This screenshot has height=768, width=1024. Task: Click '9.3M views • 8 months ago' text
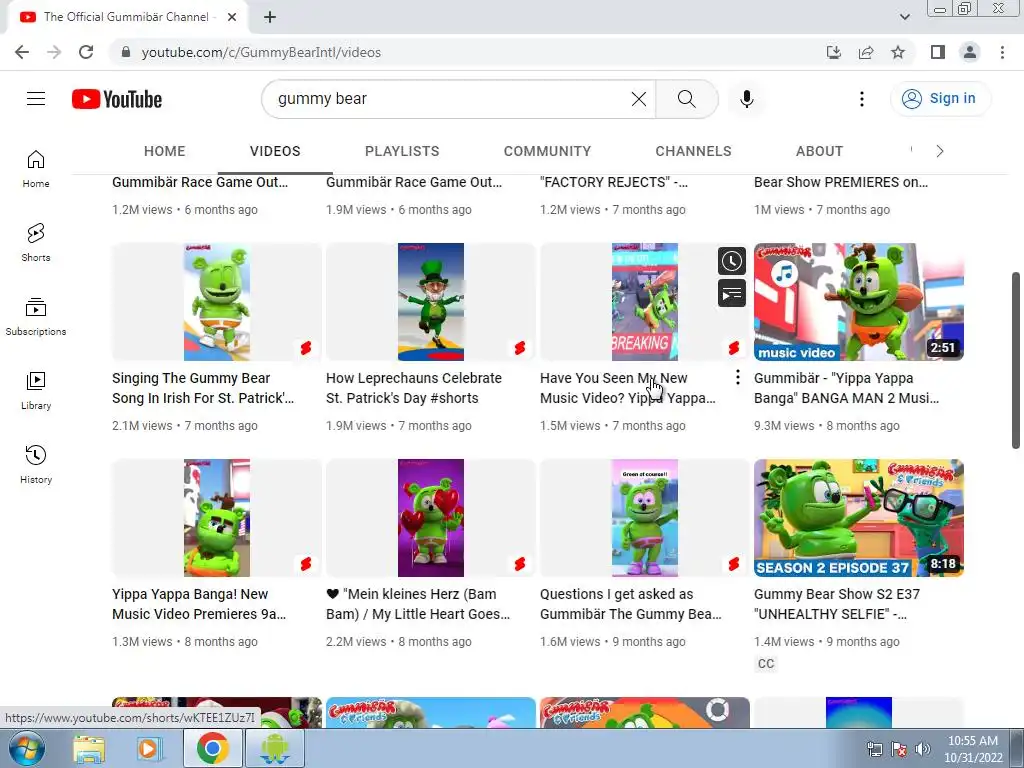826,426
